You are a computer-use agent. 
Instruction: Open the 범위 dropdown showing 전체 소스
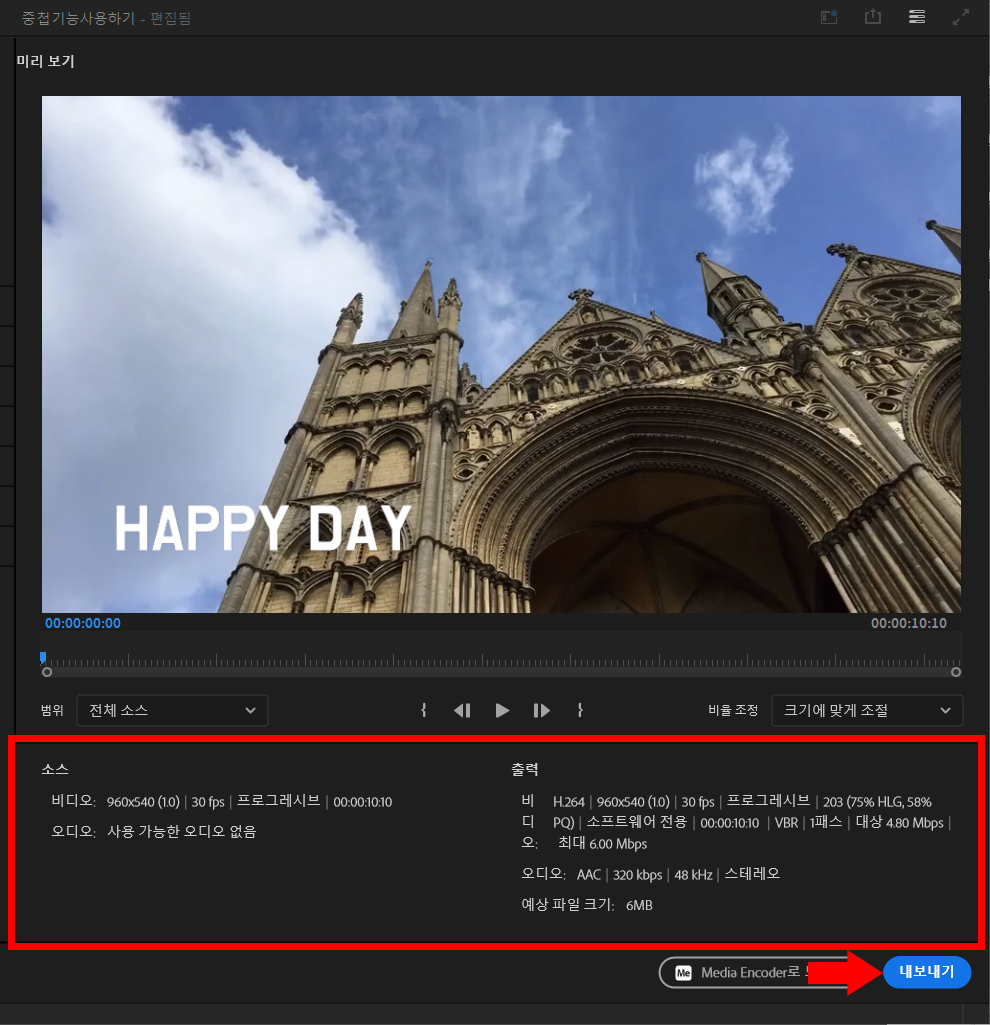pyautogui.click(x=172, y=710)
